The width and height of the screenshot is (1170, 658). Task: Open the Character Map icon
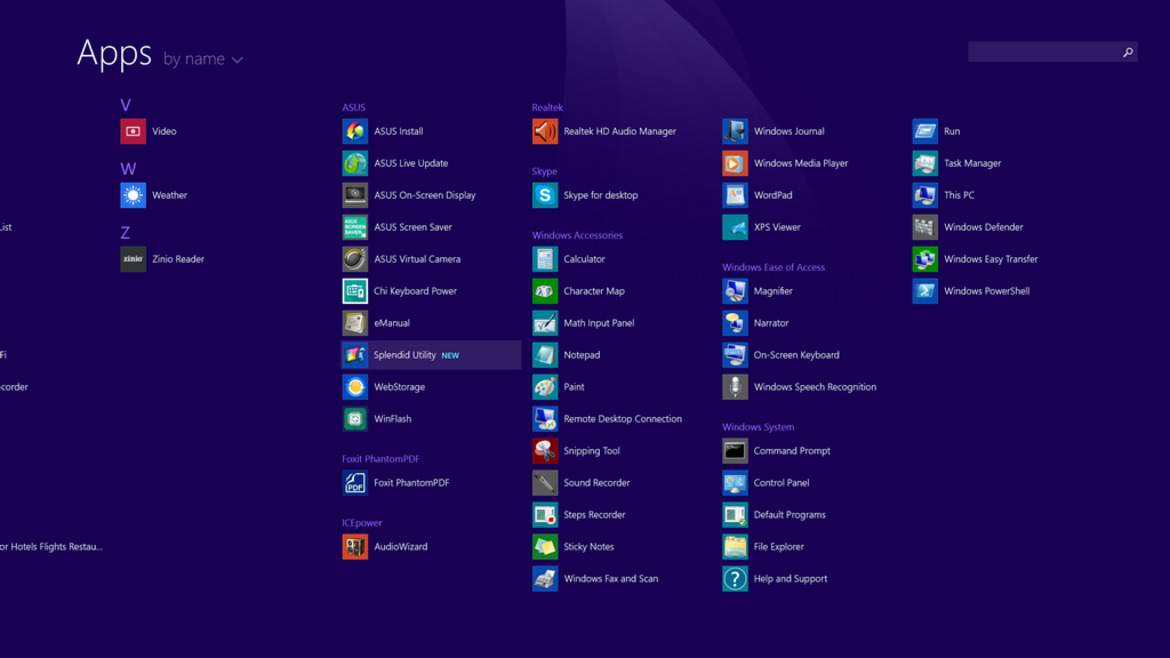coord(545,291)
